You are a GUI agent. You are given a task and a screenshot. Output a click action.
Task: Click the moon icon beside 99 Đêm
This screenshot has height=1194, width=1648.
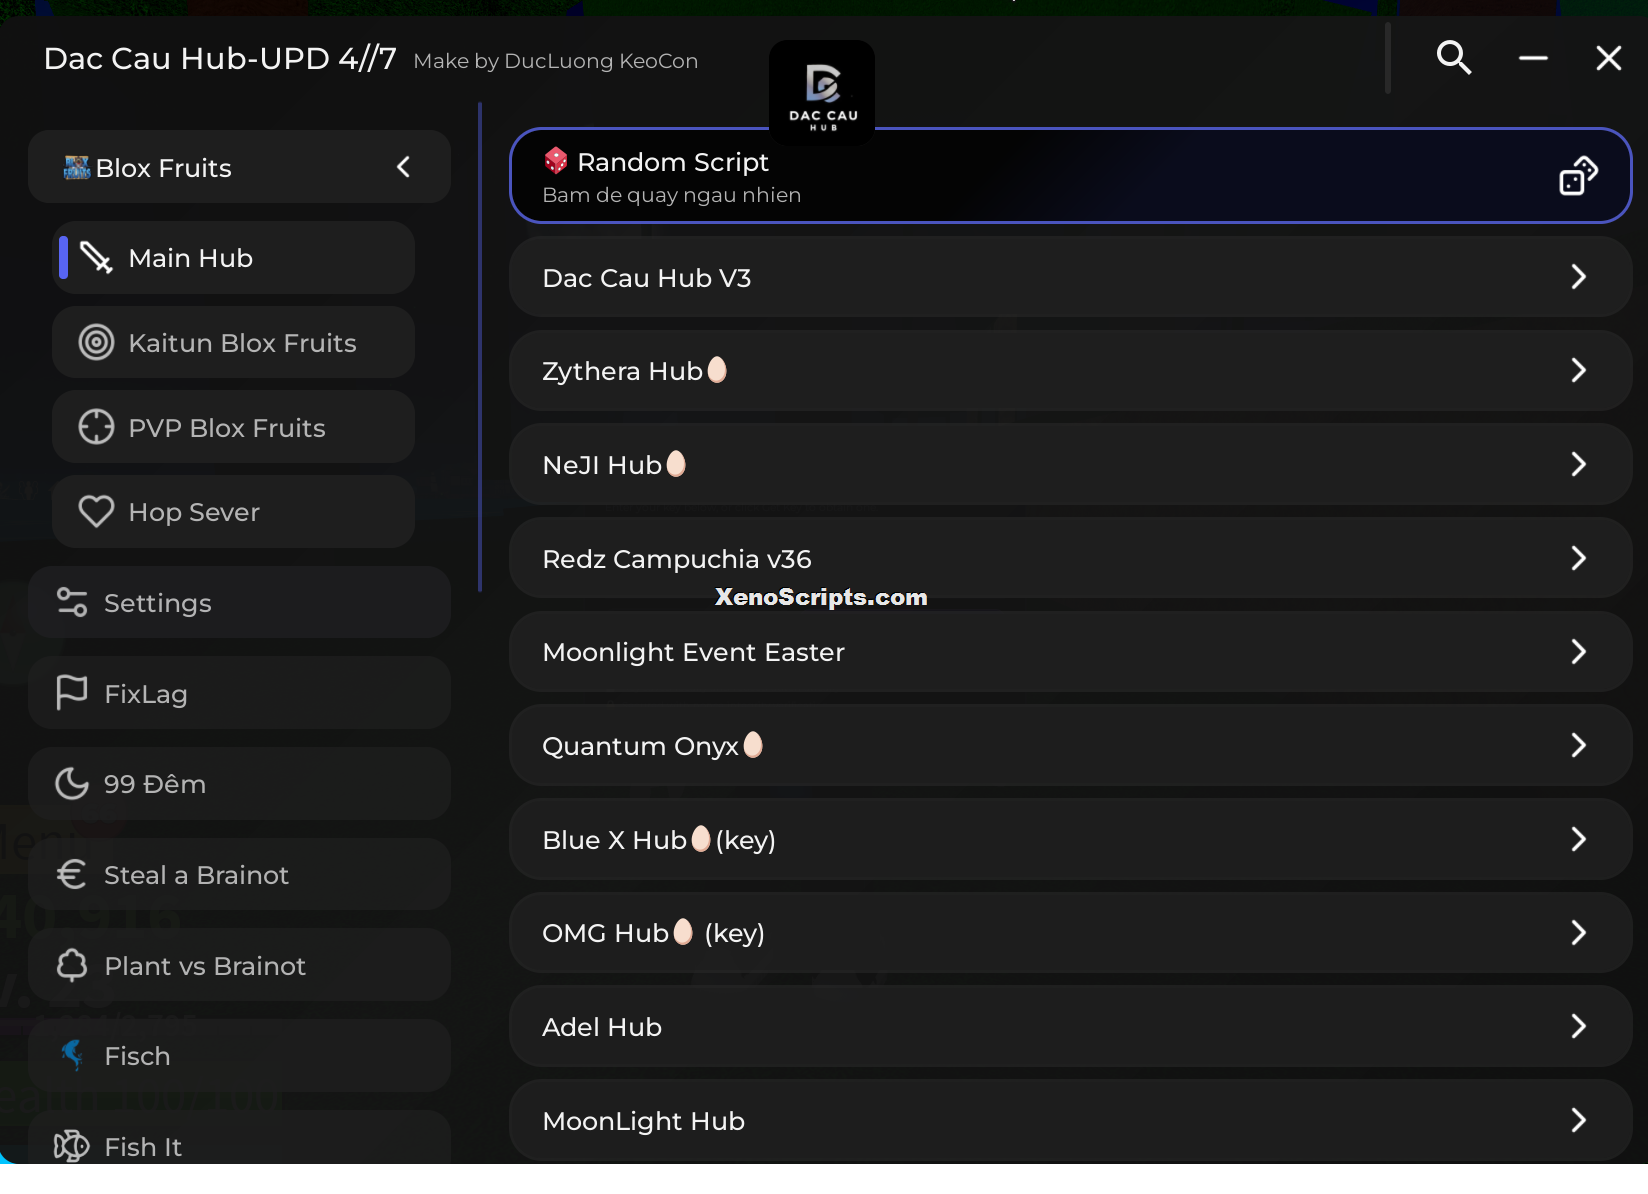point(72,783)
